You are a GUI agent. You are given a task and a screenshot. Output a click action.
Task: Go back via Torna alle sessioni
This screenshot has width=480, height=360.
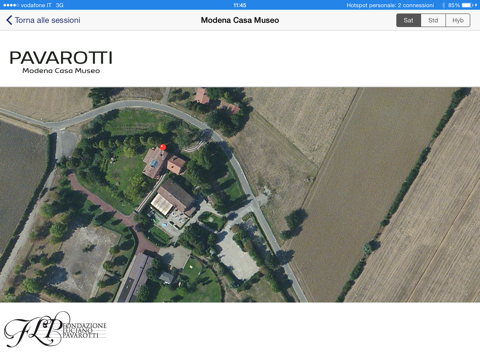[43, 20]
